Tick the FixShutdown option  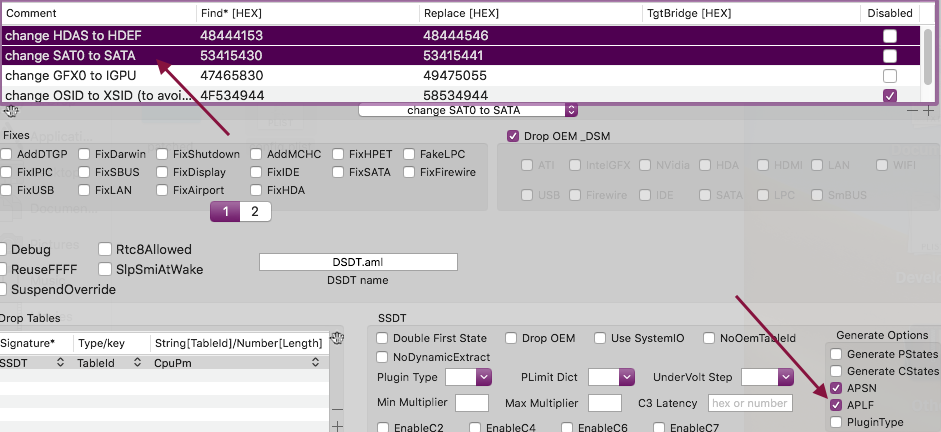tap(162, 154)
